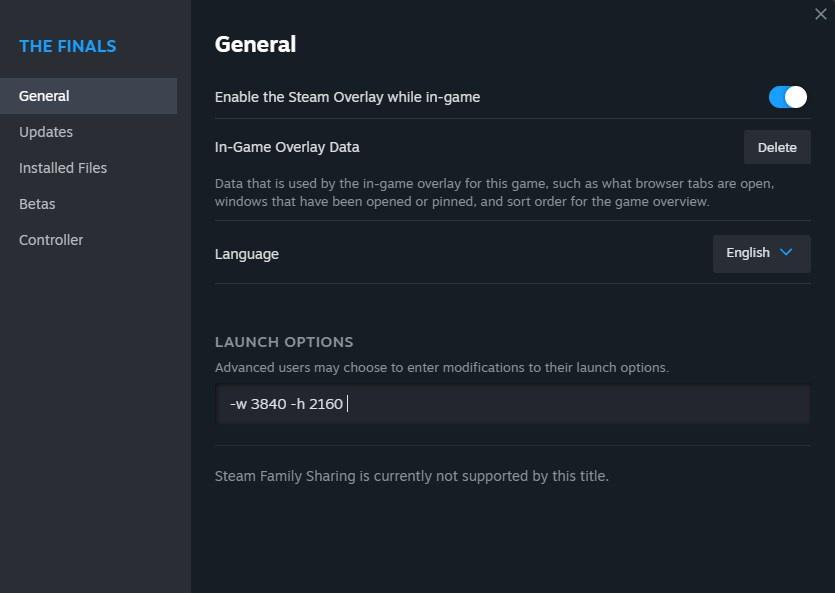Open the English language dropdown

(x=760, y=253)
